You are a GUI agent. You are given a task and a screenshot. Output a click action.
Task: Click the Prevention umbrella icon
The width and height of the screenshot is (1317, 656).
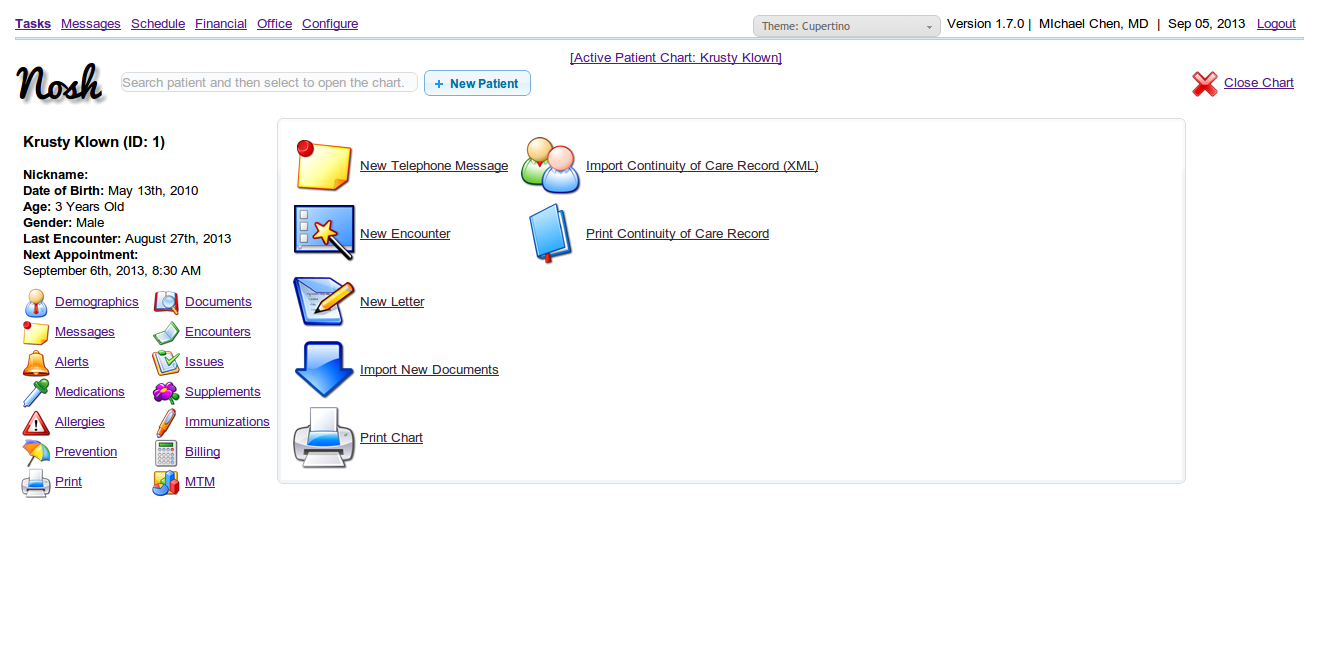pyautogui.click(x=36, y=453)
